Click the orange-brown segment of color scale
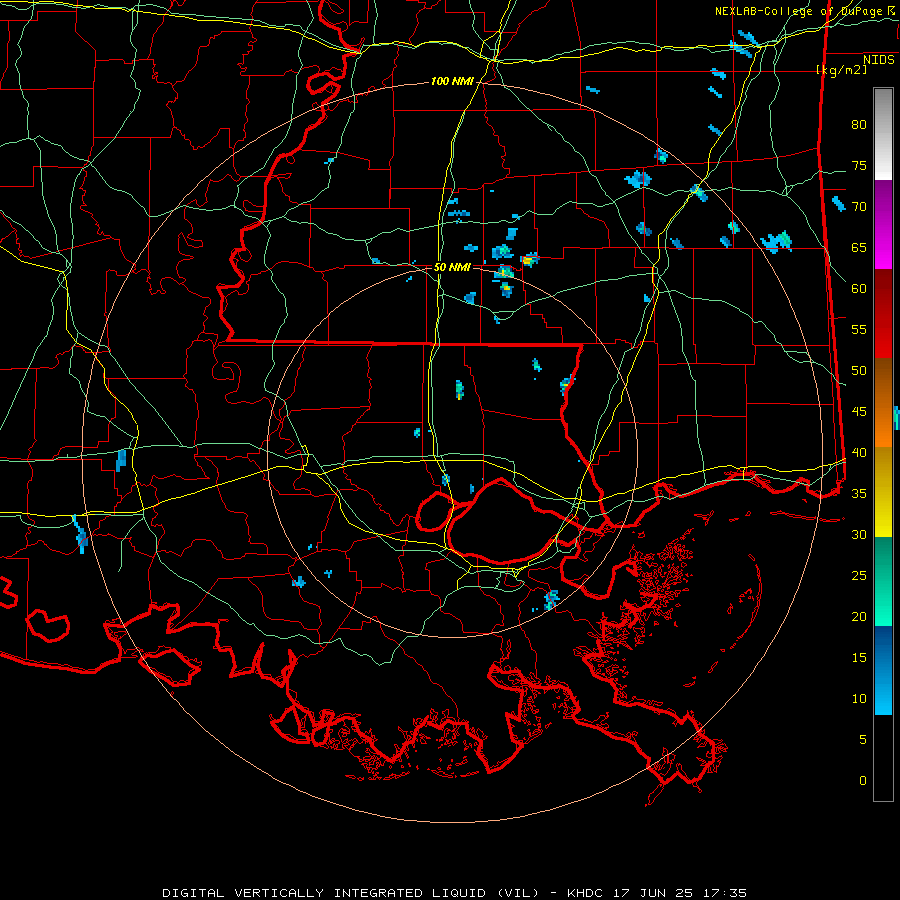The height and width of the screenshot is (900, 900). point(883,402)
